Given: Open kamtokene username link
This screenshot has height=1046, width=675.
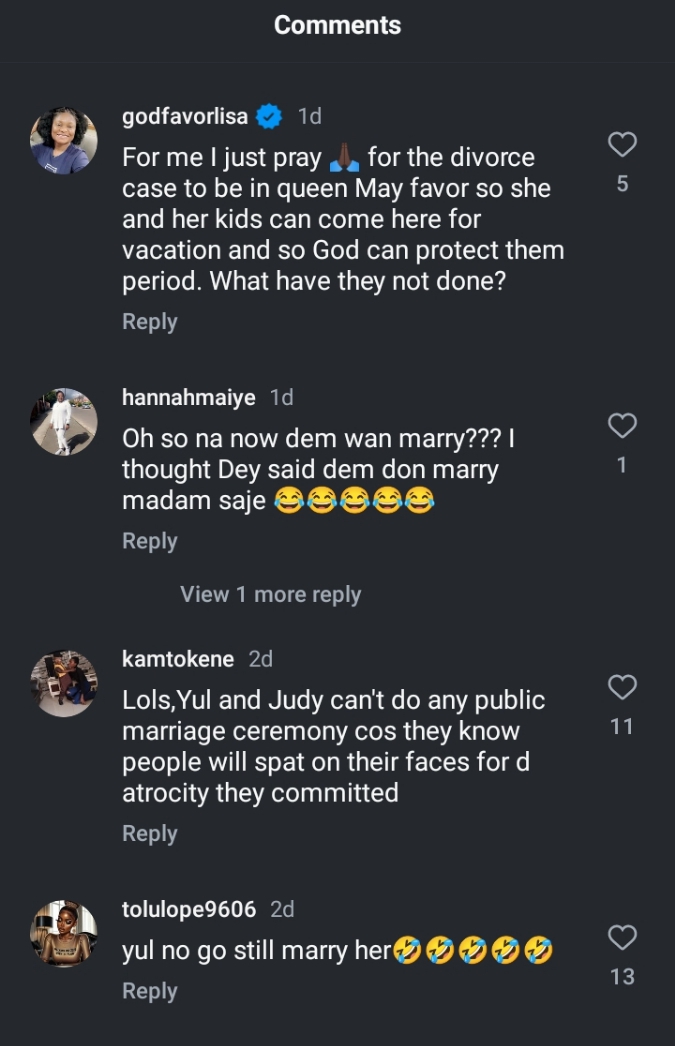Looking at the screenshot, I should 177,659.
